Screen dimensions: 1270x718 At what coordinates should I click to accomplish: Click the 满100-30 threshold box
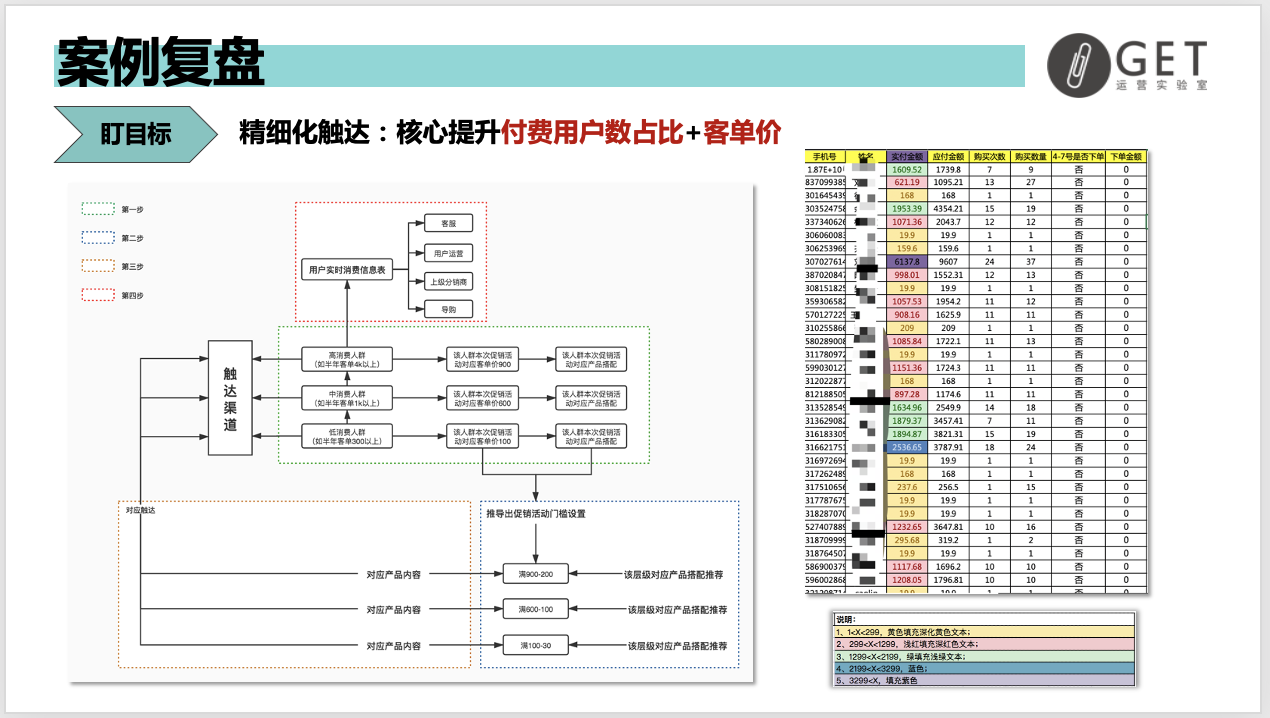tap(535, 646)
